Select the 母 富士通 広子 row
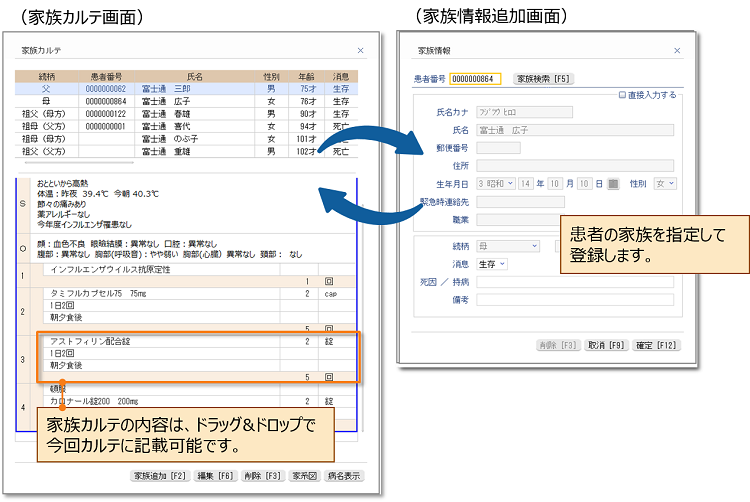The image size is (750, 502). pyautogui.click(x=180, y=101)
